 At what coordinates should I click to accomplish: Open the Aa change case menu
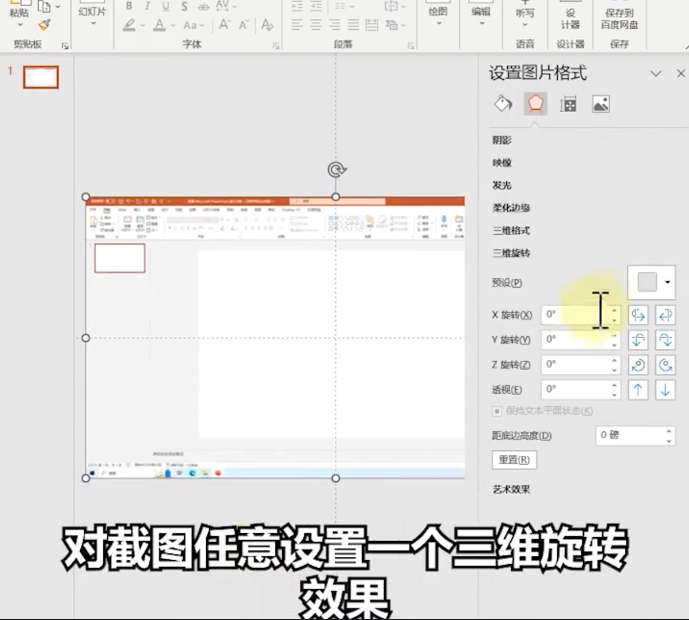click(193, 25)
